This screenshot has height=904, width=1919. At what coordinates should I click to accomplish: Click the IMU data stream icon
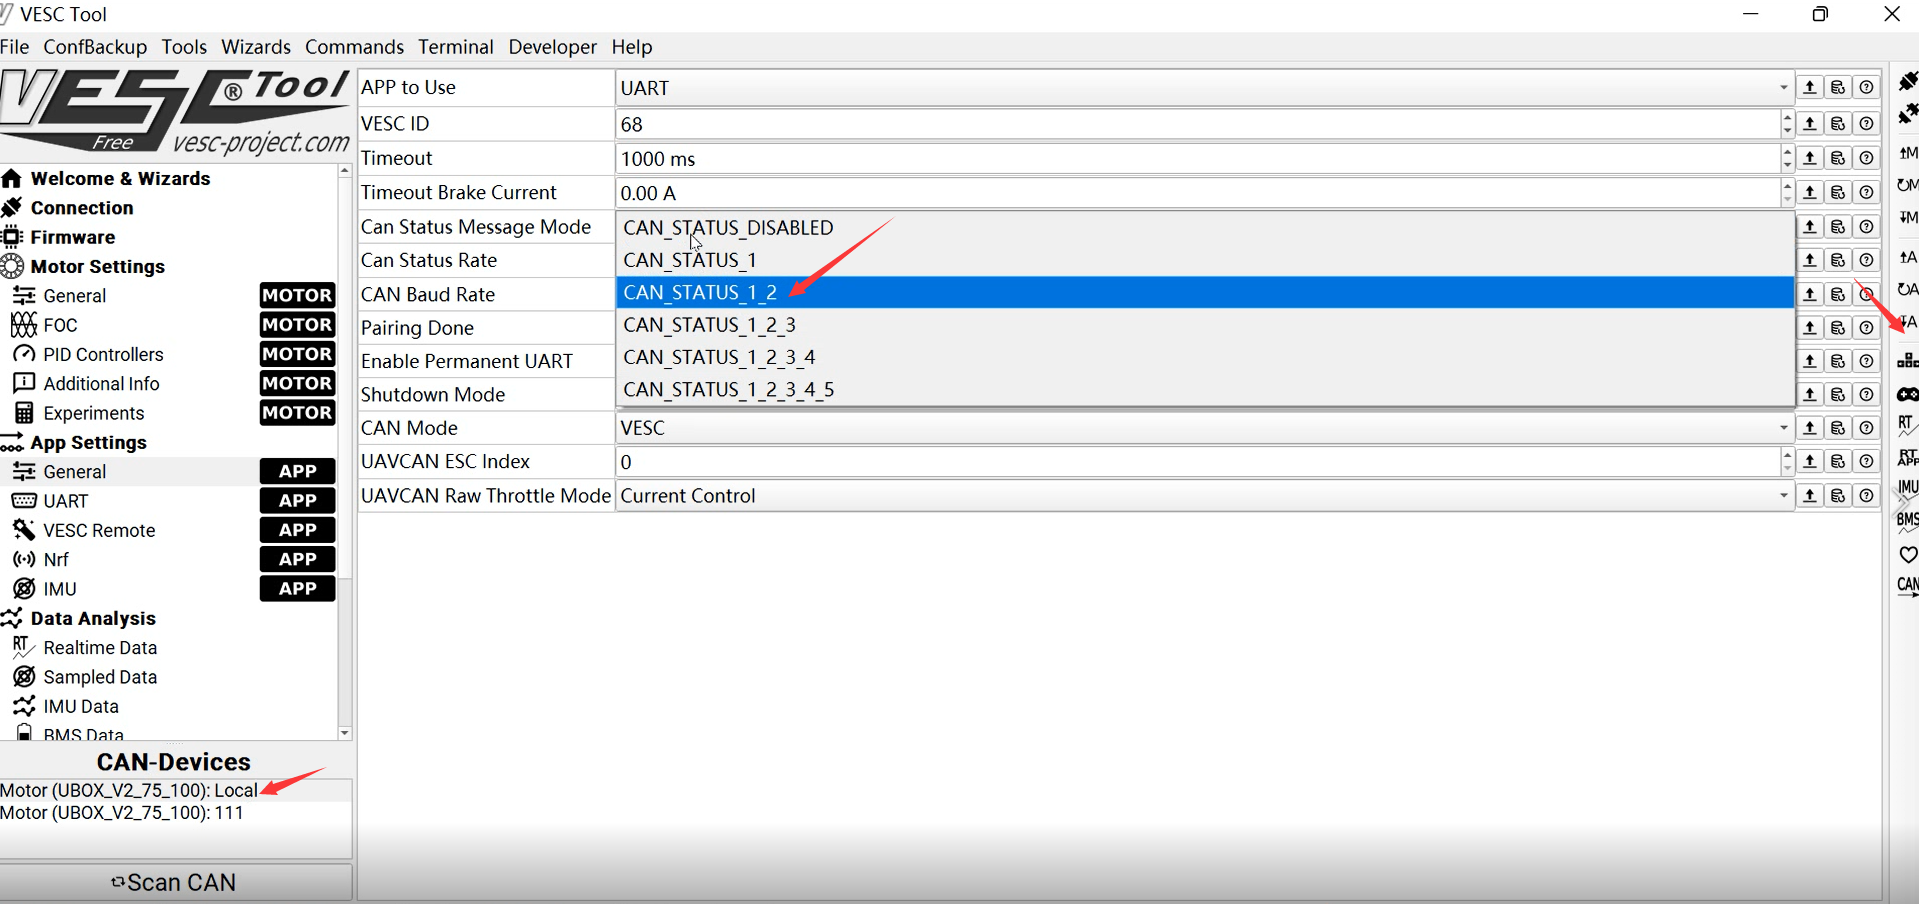[x=1908, y=487]
